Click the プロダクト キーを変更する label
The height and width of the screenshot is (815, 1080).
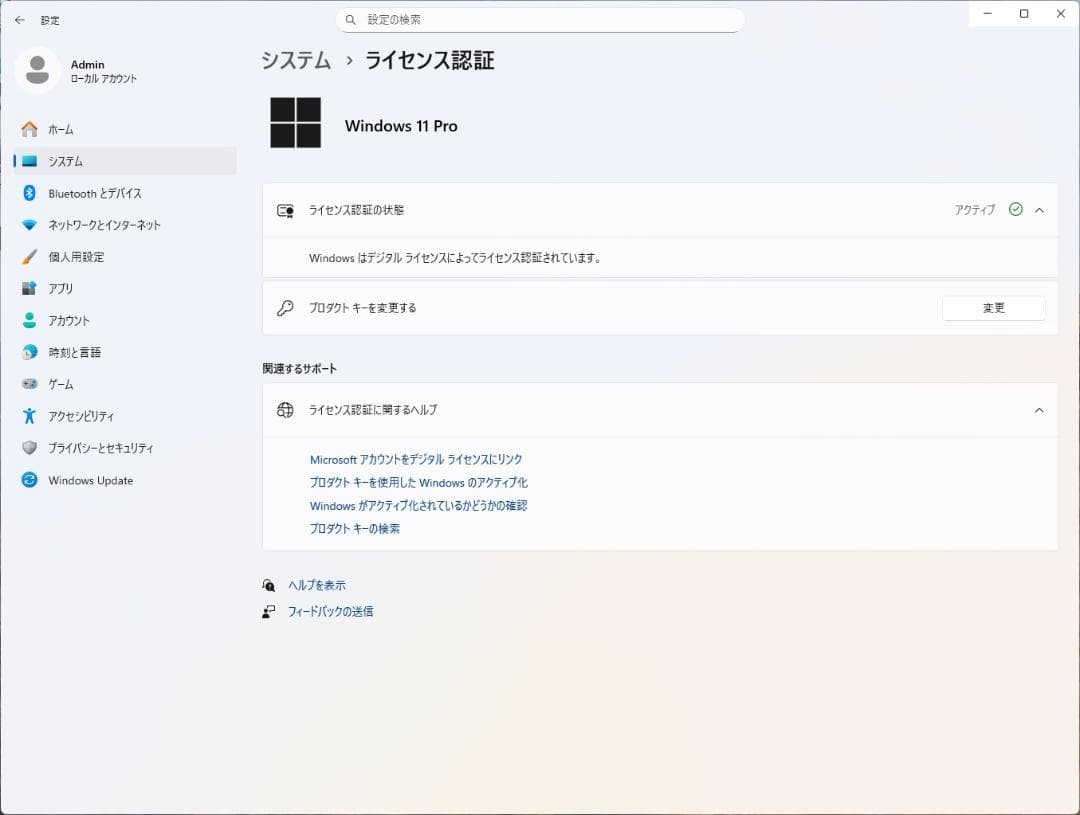pyautogui.click(x=362, y=308)
